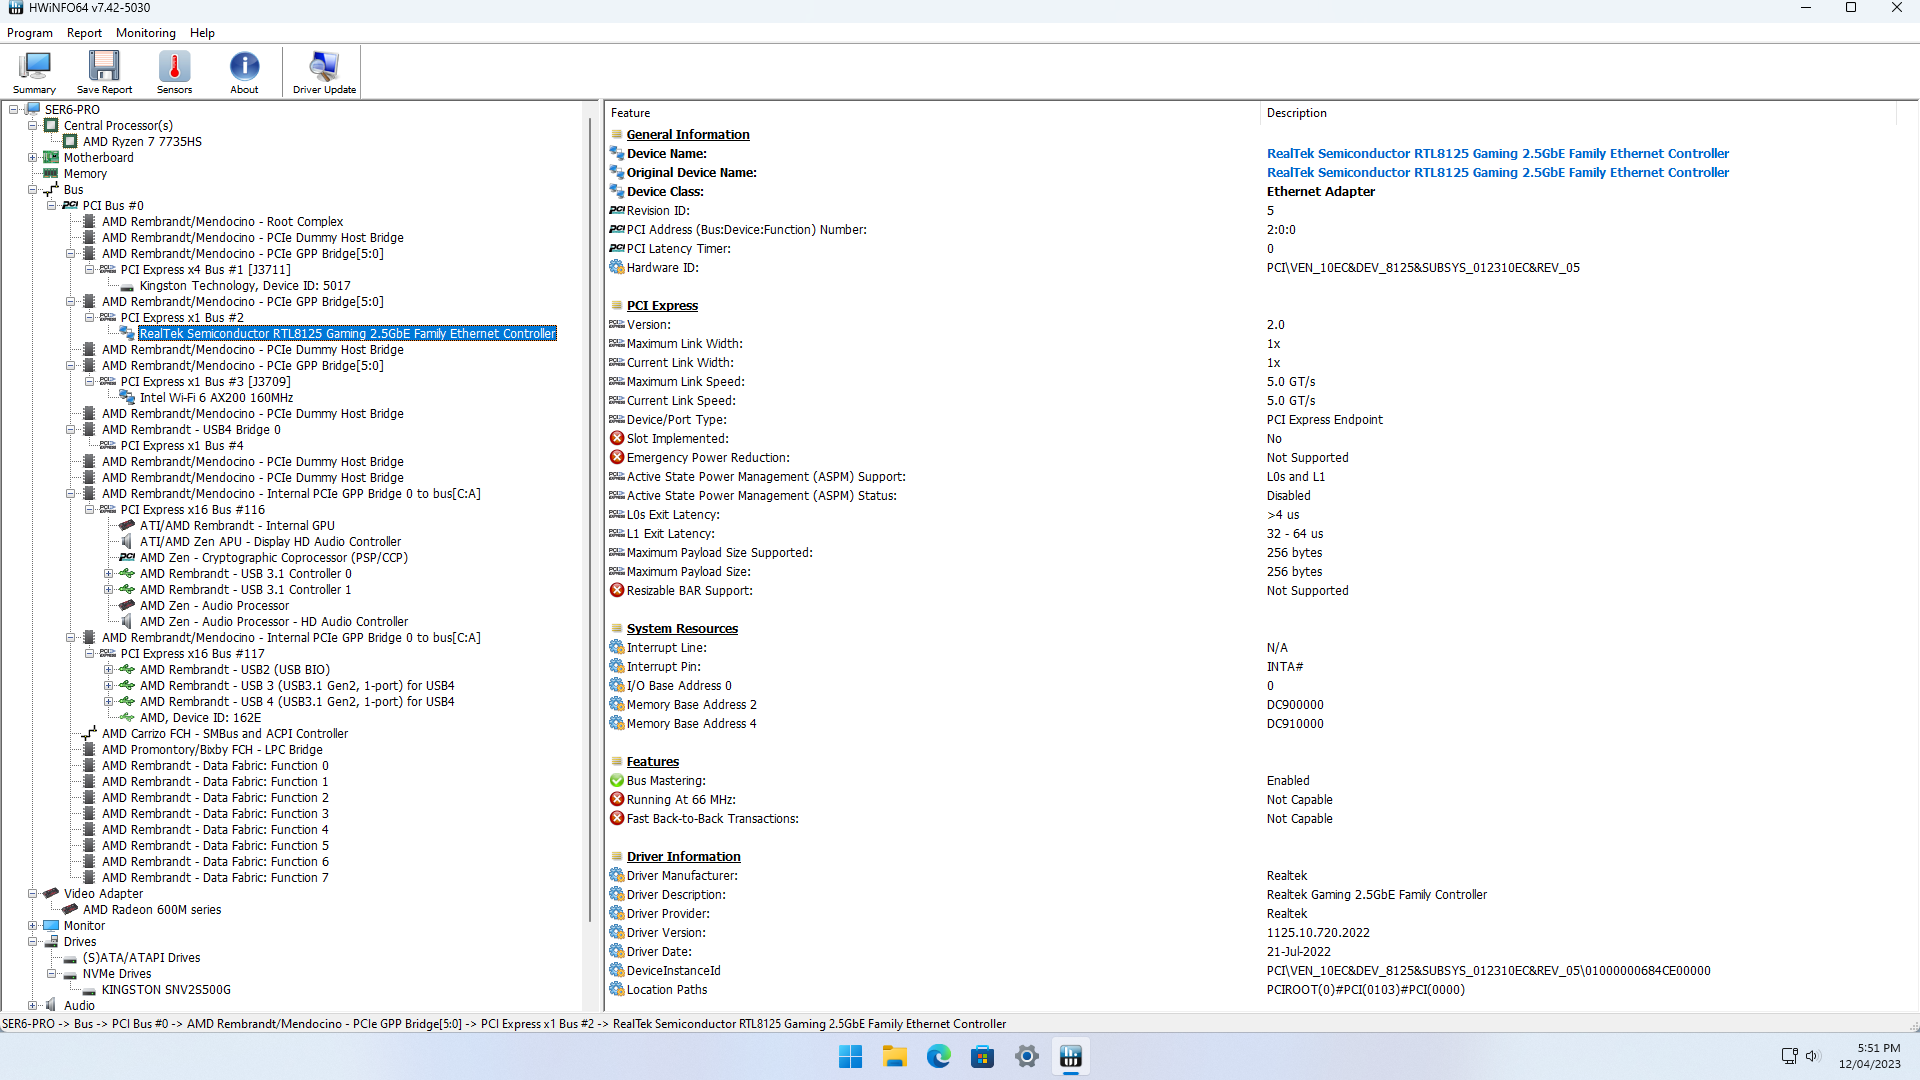Open the Program menu

pyautogui.click(x=30, y=33)
